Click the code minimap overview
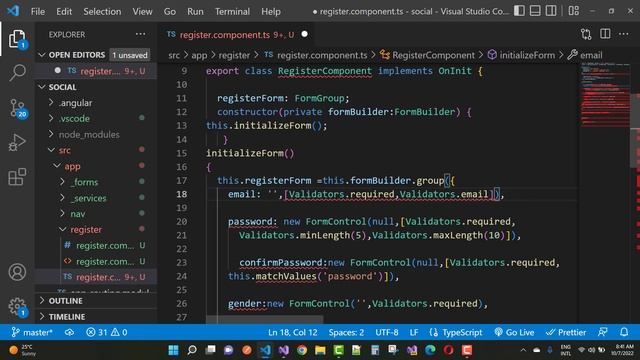Image resolution: width=640 pixels, height=360 pixels. point(606,95)
